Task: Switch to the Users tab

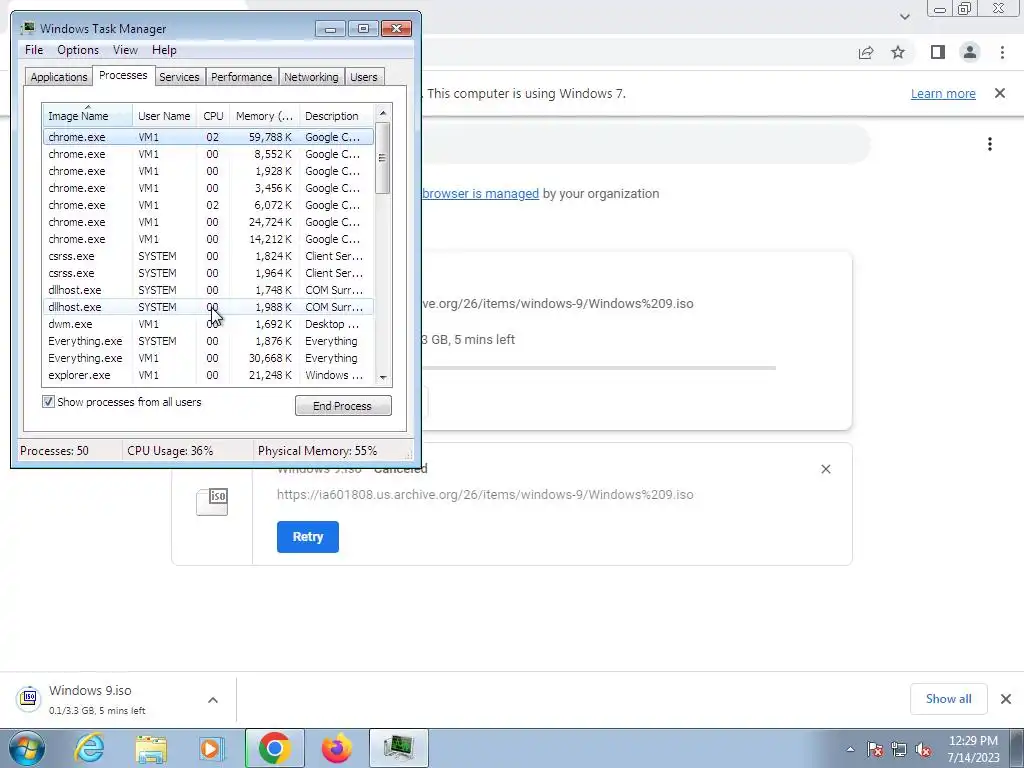Action: pos(364,76)
